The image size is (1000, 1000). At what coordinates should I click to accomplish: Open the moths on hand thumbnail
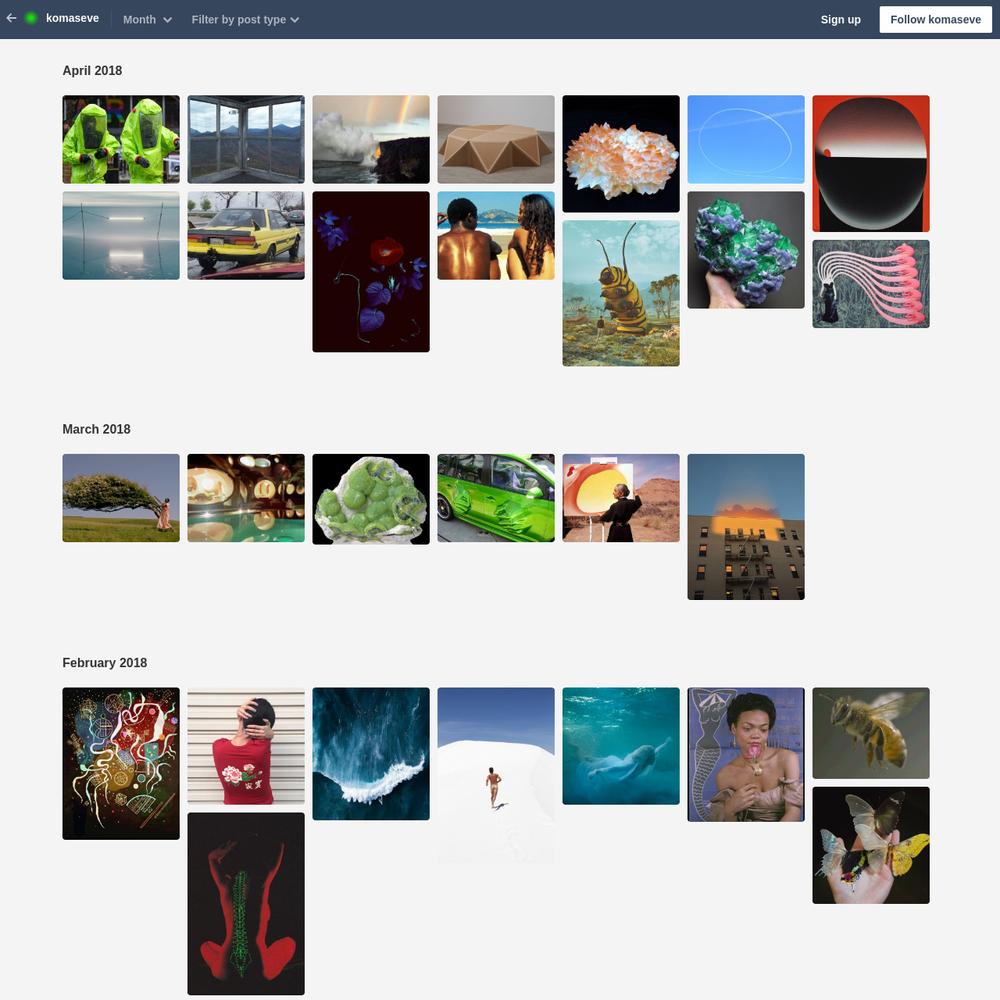(871, 845)
